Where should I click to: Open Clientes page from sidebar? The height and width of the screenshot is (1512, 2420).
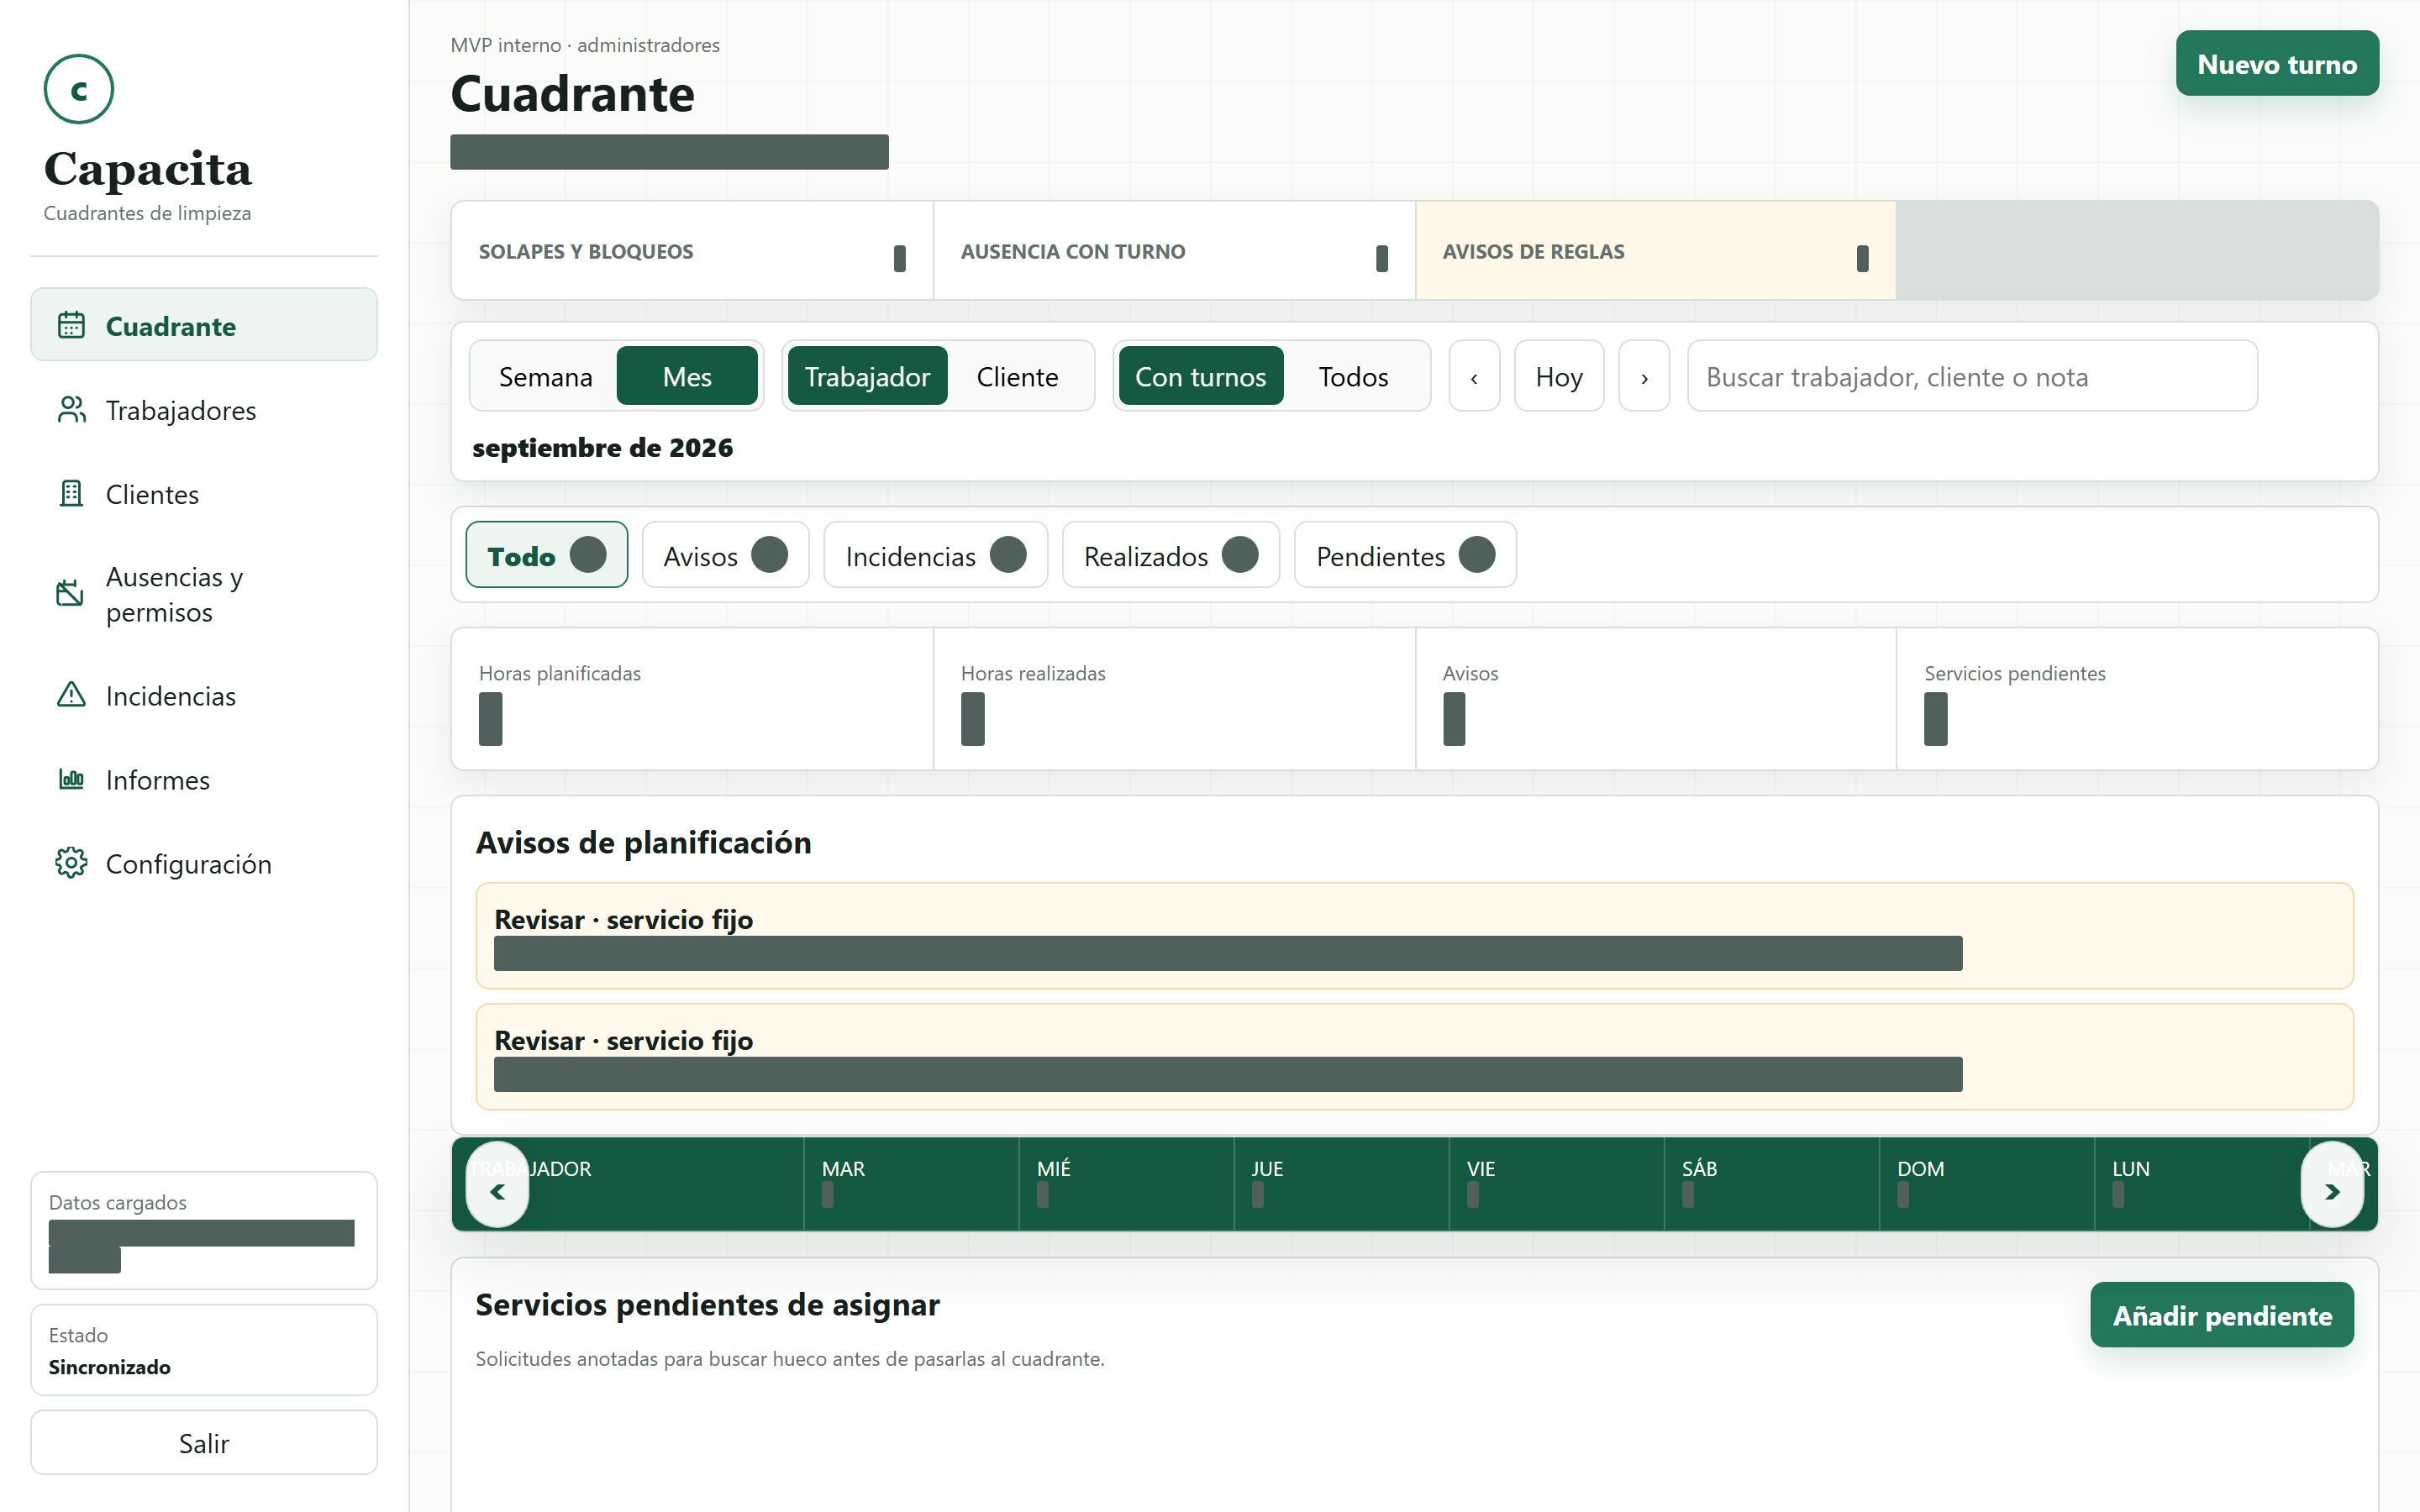204,493
